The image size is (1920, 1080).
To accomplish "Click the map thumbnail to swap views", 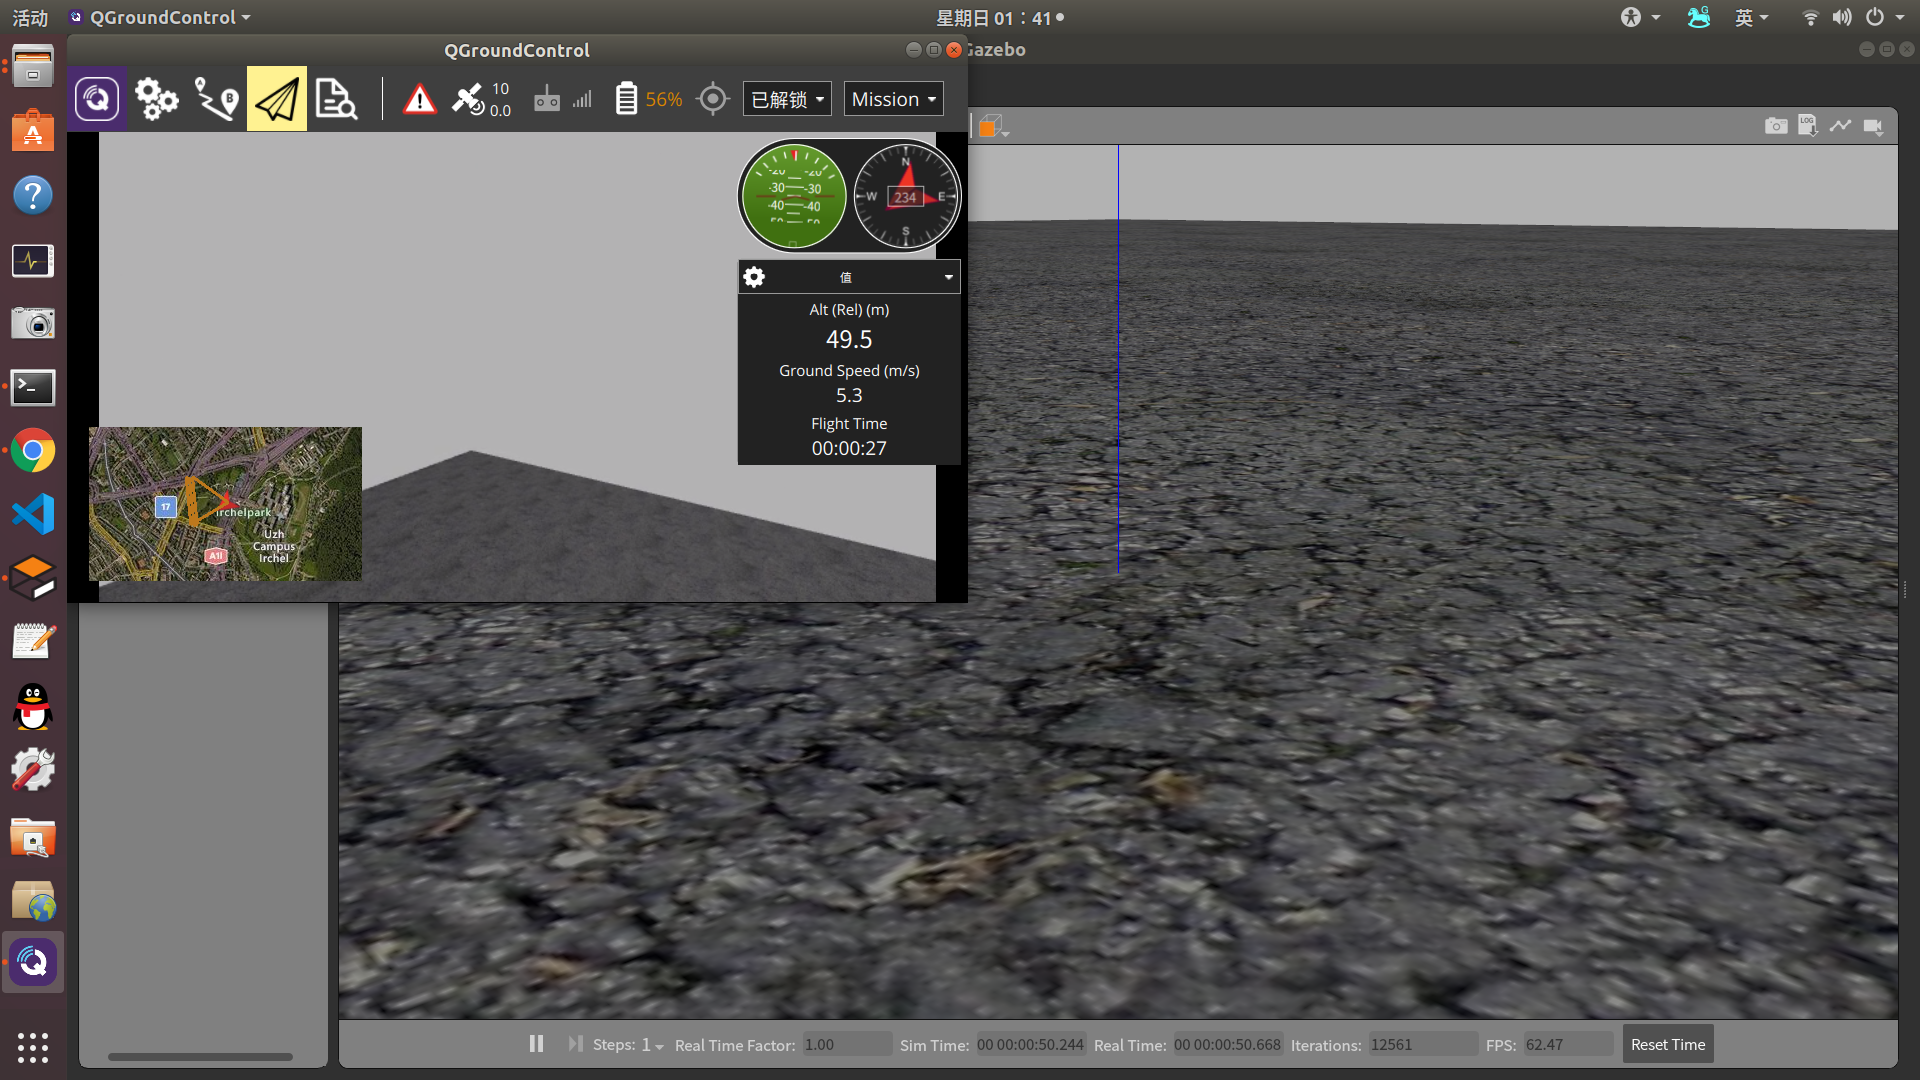I will click(x=225, y=504).
